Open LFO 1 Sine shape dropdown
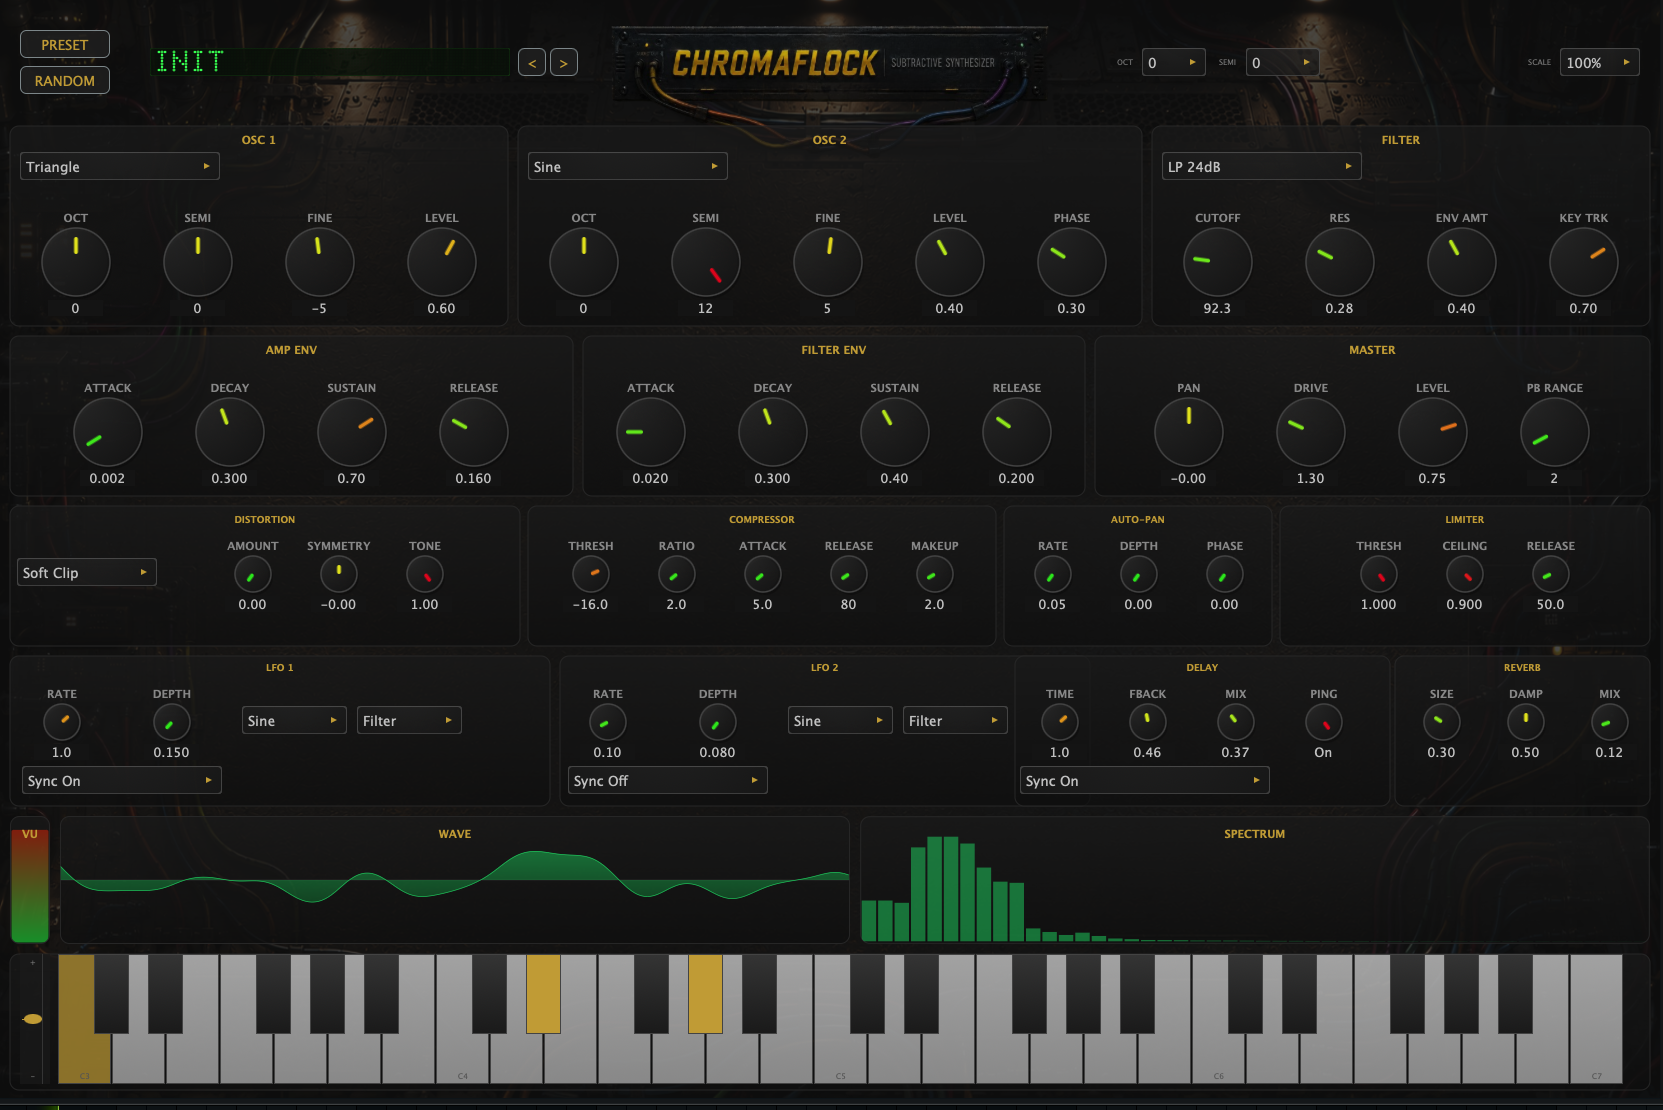Screen dimensions: 1663x1110 pyautogui.click(x=294, y=721)
